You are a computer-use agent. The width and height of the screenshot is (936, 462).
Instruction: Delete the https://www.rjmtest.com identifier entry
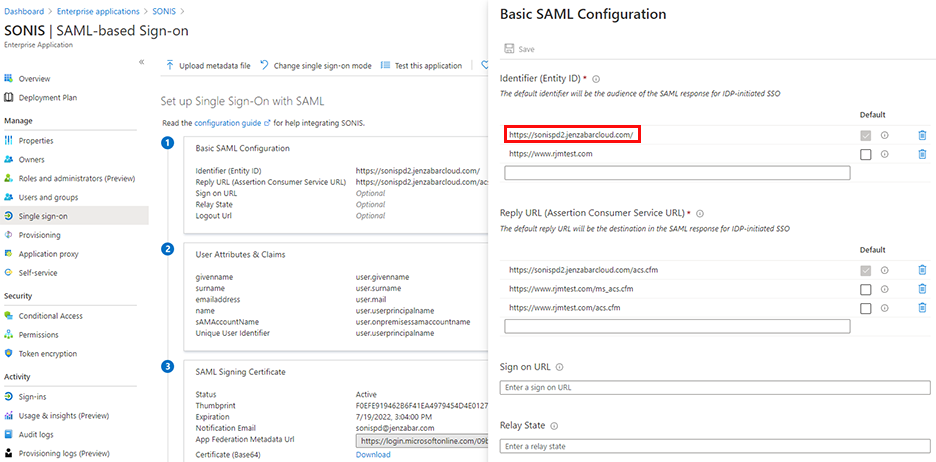pos(922,154)
